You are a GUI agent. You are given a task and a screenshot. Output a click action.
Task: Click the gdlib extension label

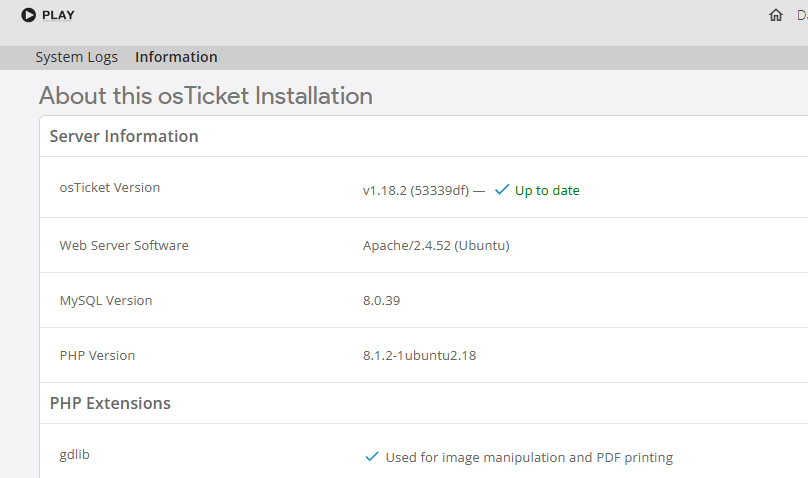[76, 454]
